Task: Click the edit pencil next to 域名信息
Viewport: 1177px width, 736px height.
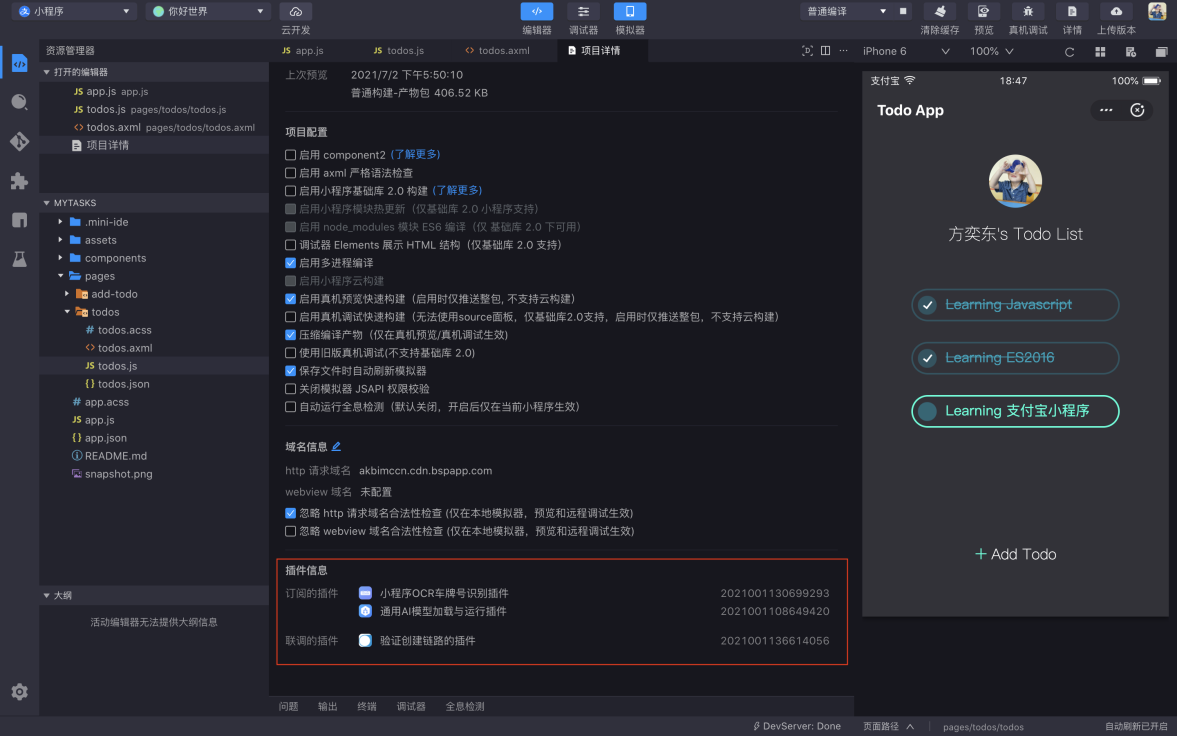Action: (x=336, y=447)
